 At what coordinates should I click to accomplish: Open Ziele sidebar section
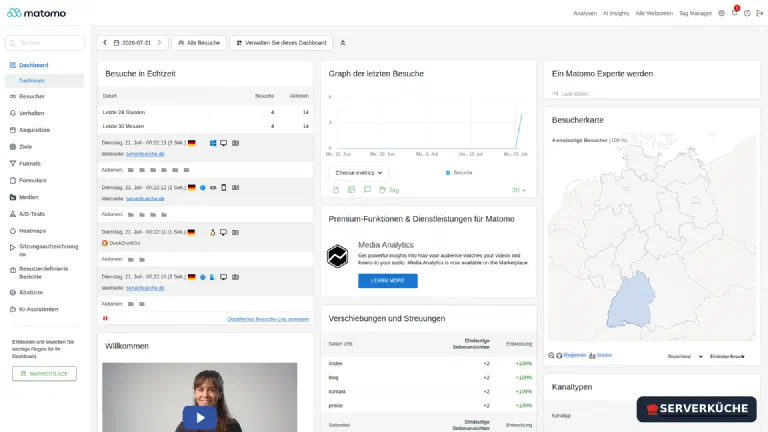click(x=25, y=147)
